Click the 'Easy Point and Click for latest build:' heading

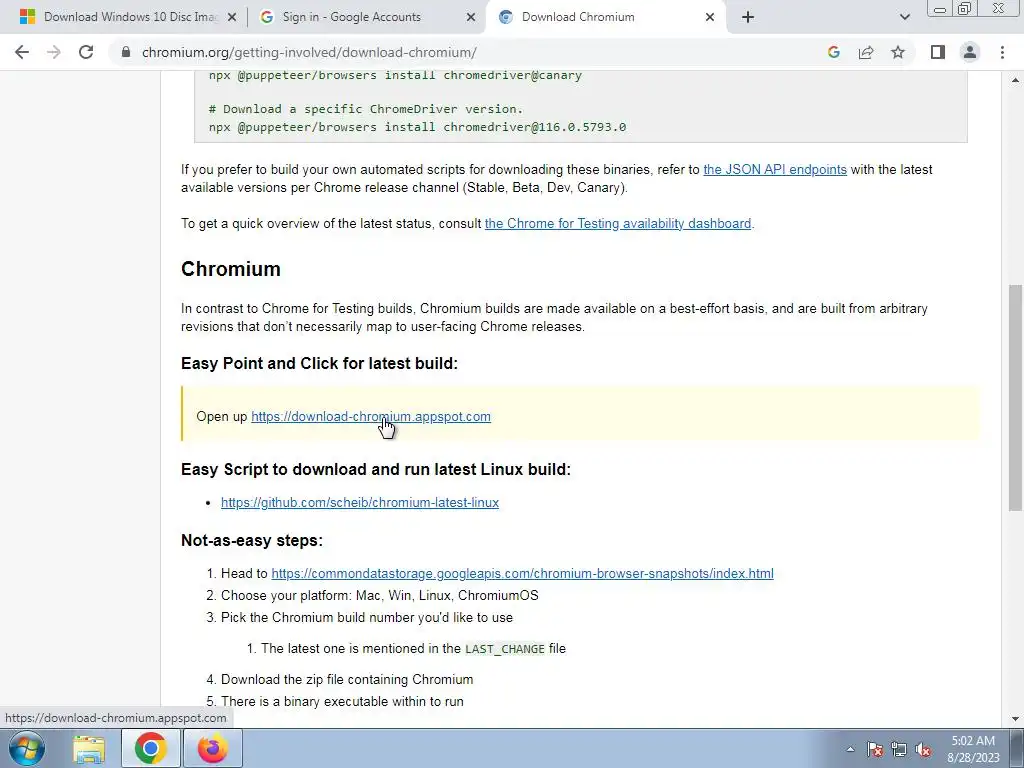point(319,363)
